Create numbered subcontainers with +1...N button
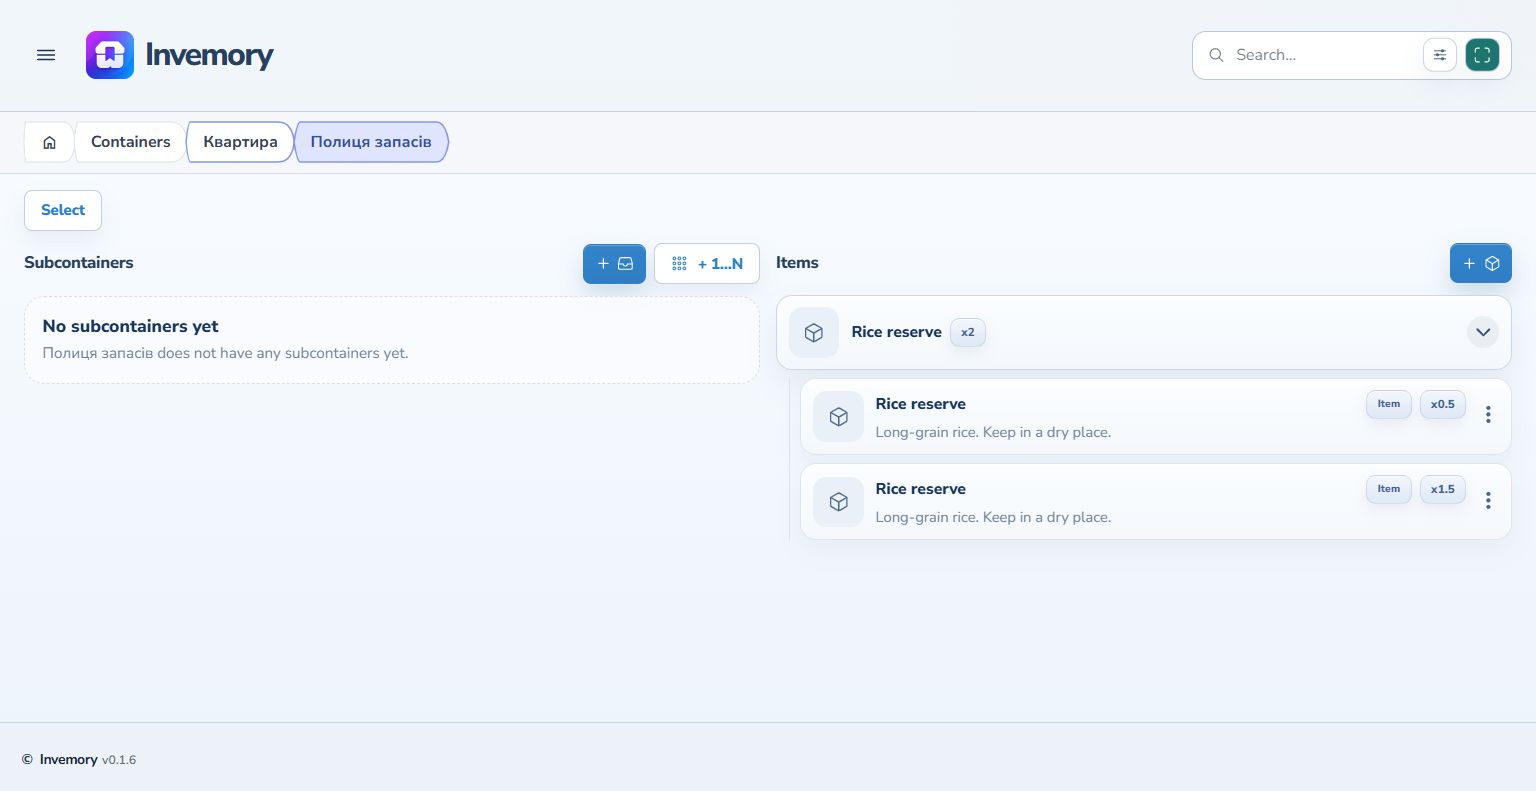1536x791 pixels. (707, 264)
